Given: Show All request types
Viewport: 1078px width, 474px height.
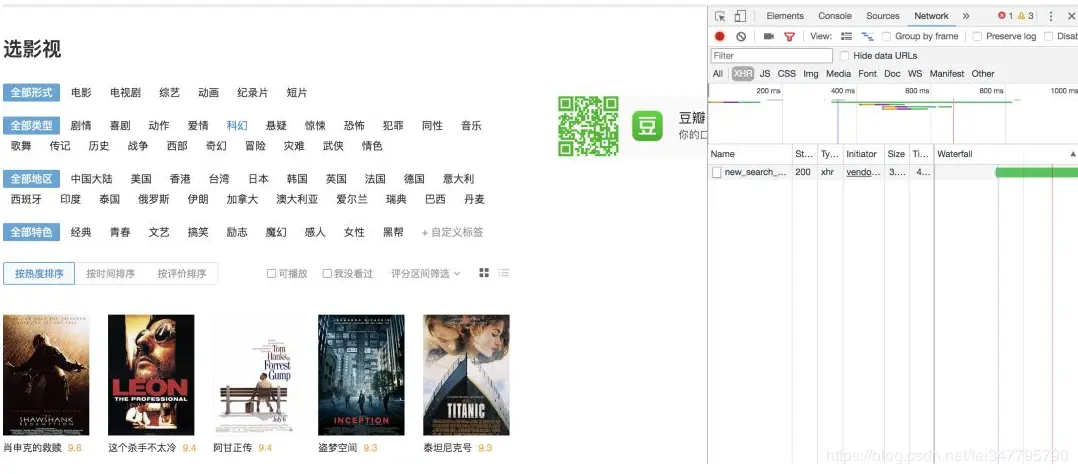Looking at the screenshot, I should click(718, 74).
